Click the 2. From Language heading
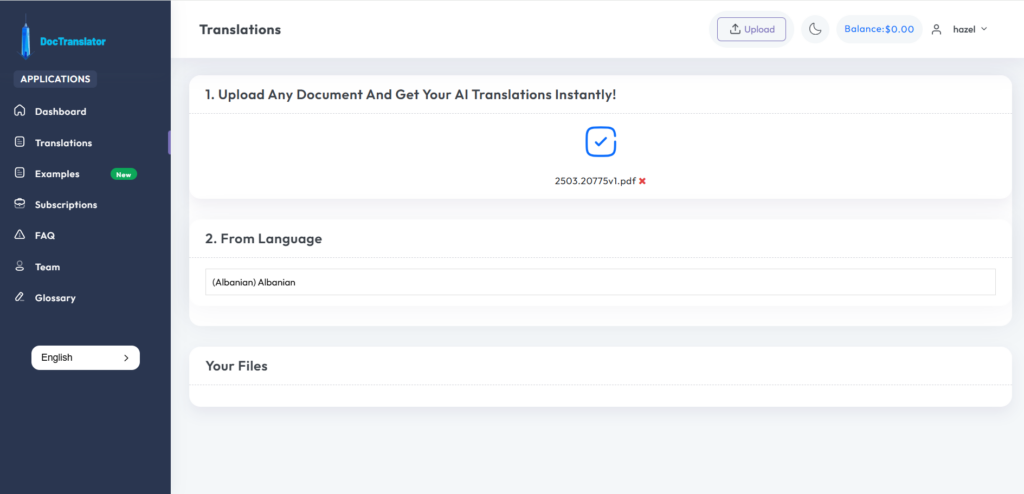Viewport: 1024px width, 494px height. tap(263, 239)
